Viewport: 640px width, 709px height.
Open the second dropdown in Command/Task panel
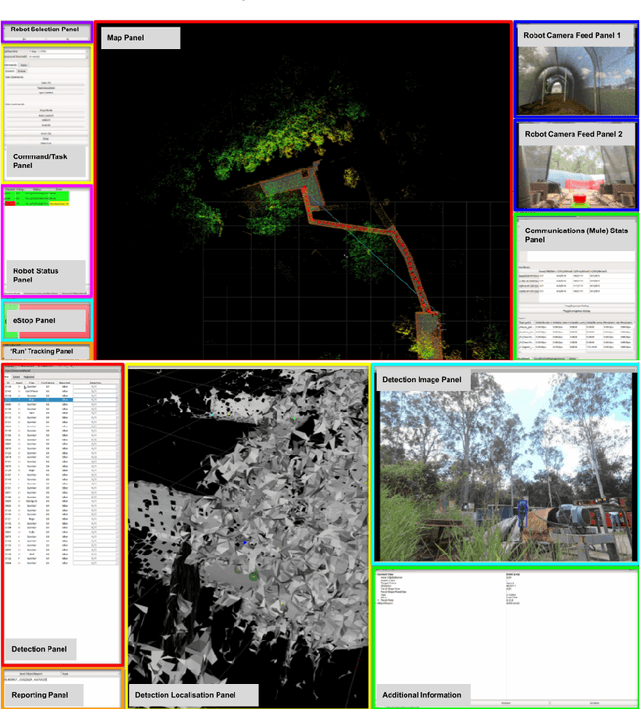[58, 57]
